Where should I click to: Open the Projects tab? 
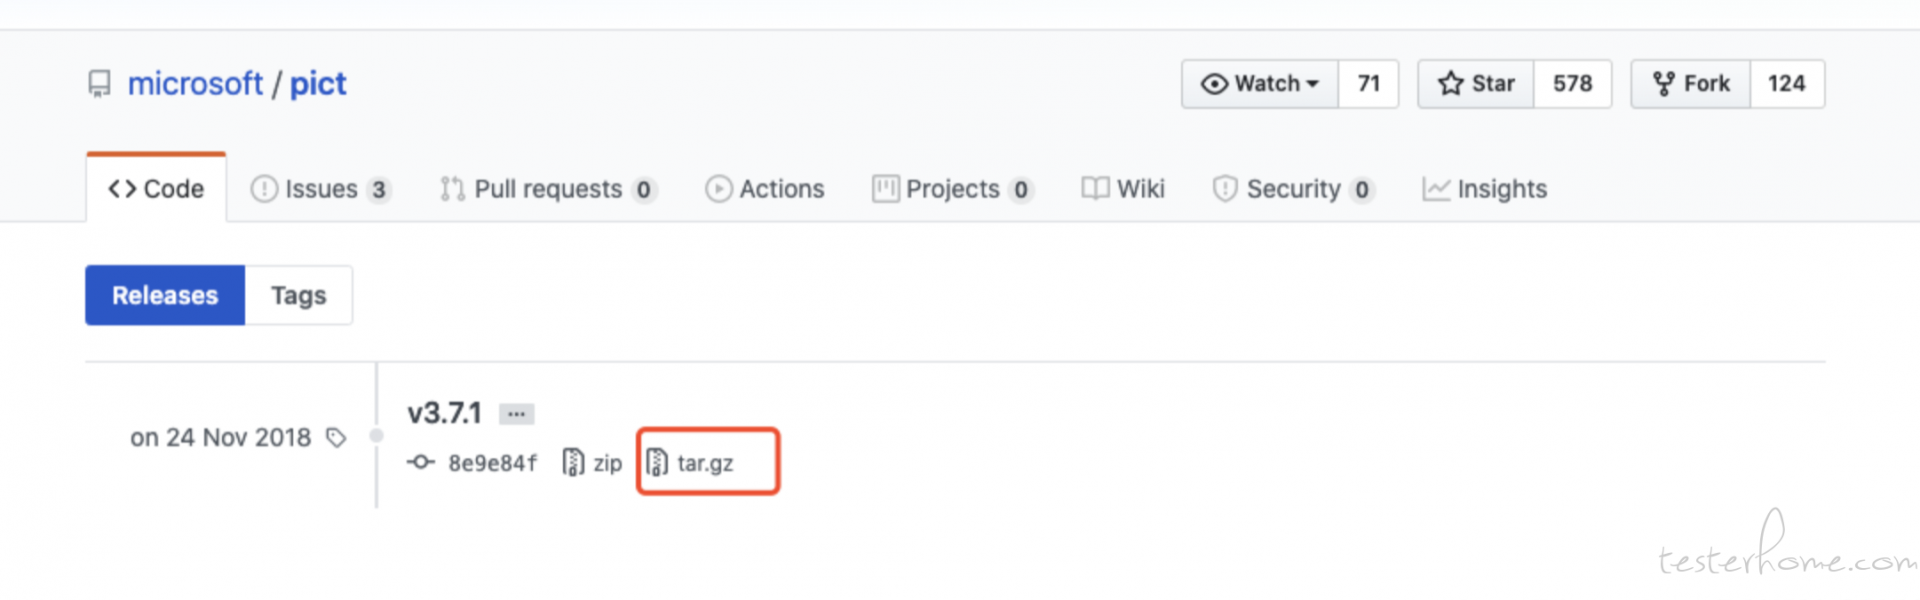click(x=952, y=189)
